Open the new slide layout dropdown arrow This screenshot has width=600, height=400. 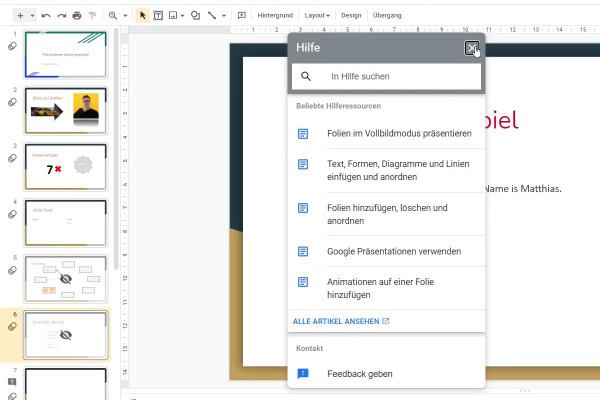point(33,16)
